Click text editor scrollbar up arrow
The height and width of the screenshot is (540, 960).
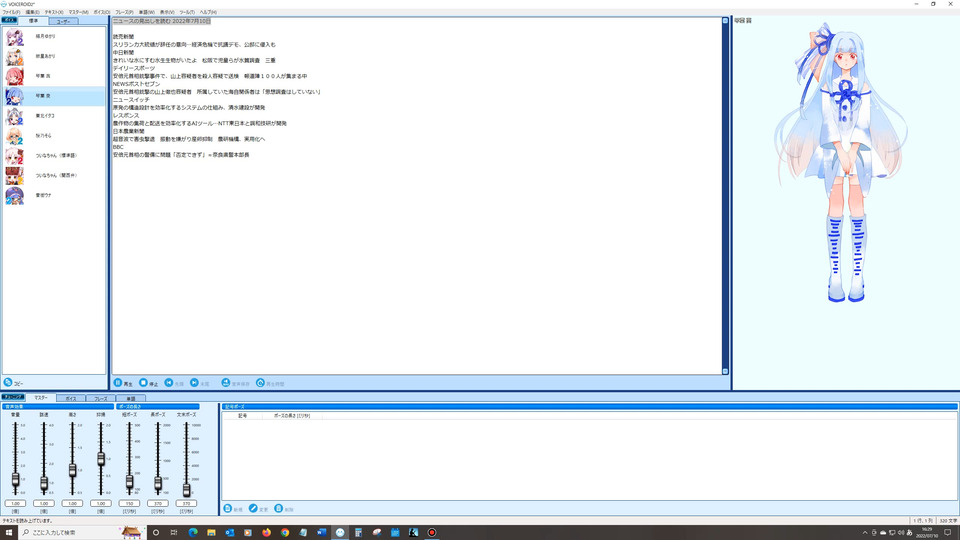(x=726, y=21)
